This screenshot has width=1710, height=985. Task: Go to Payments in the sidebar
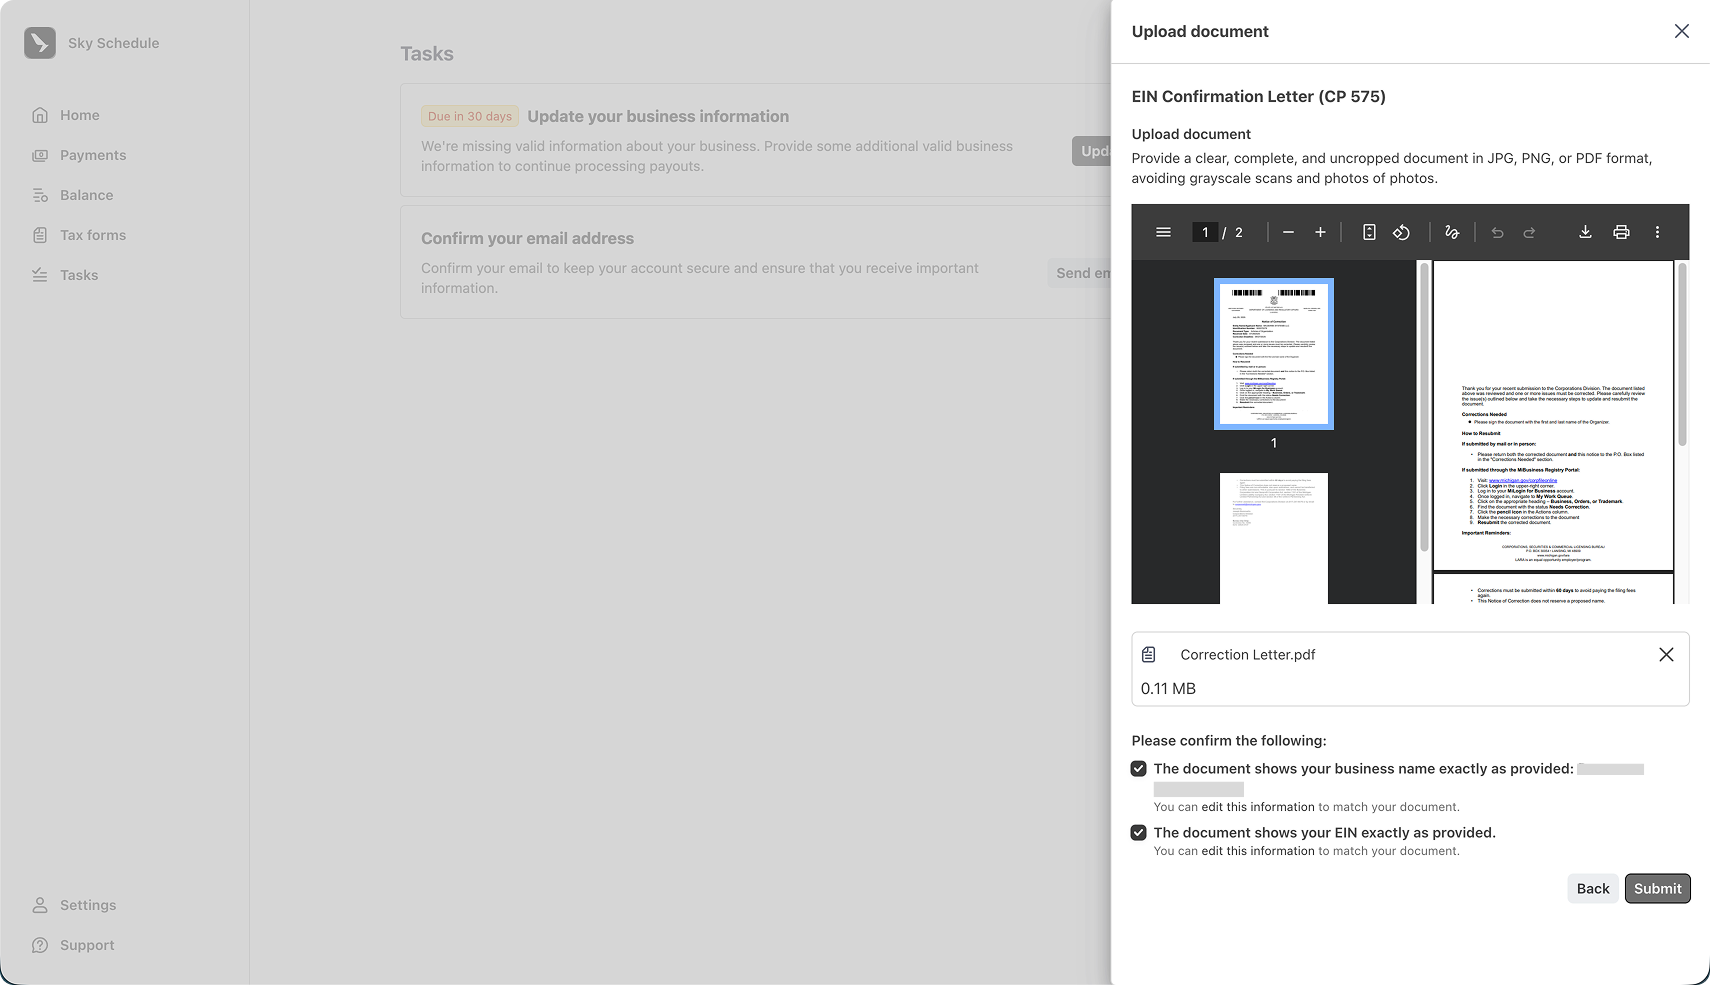[93, 155]
